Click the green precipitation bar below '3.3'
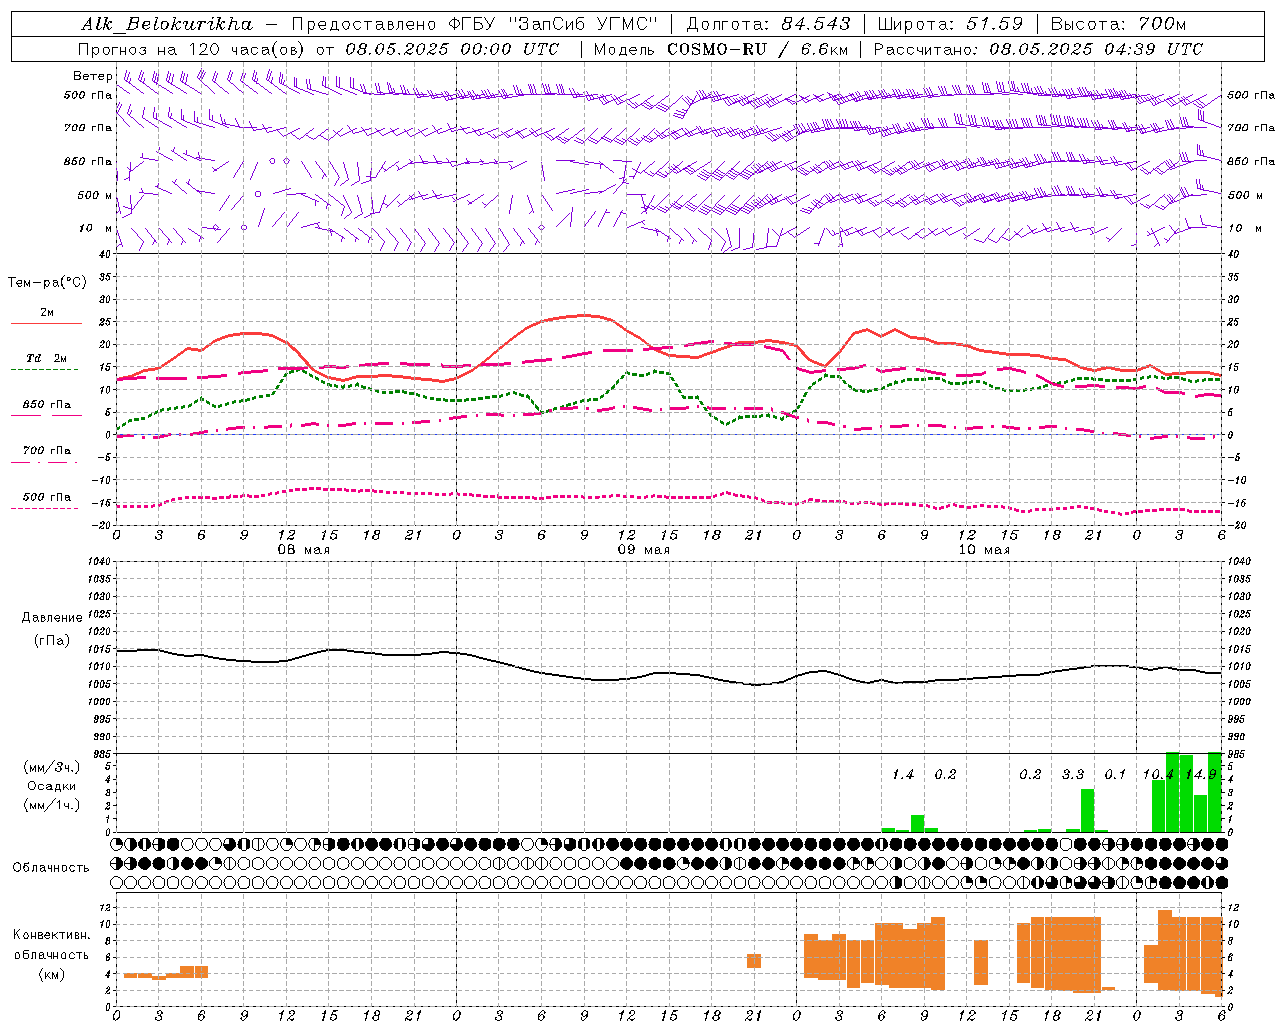The width and height of the screenshot is (1280, 1024). pos(1087,810)
